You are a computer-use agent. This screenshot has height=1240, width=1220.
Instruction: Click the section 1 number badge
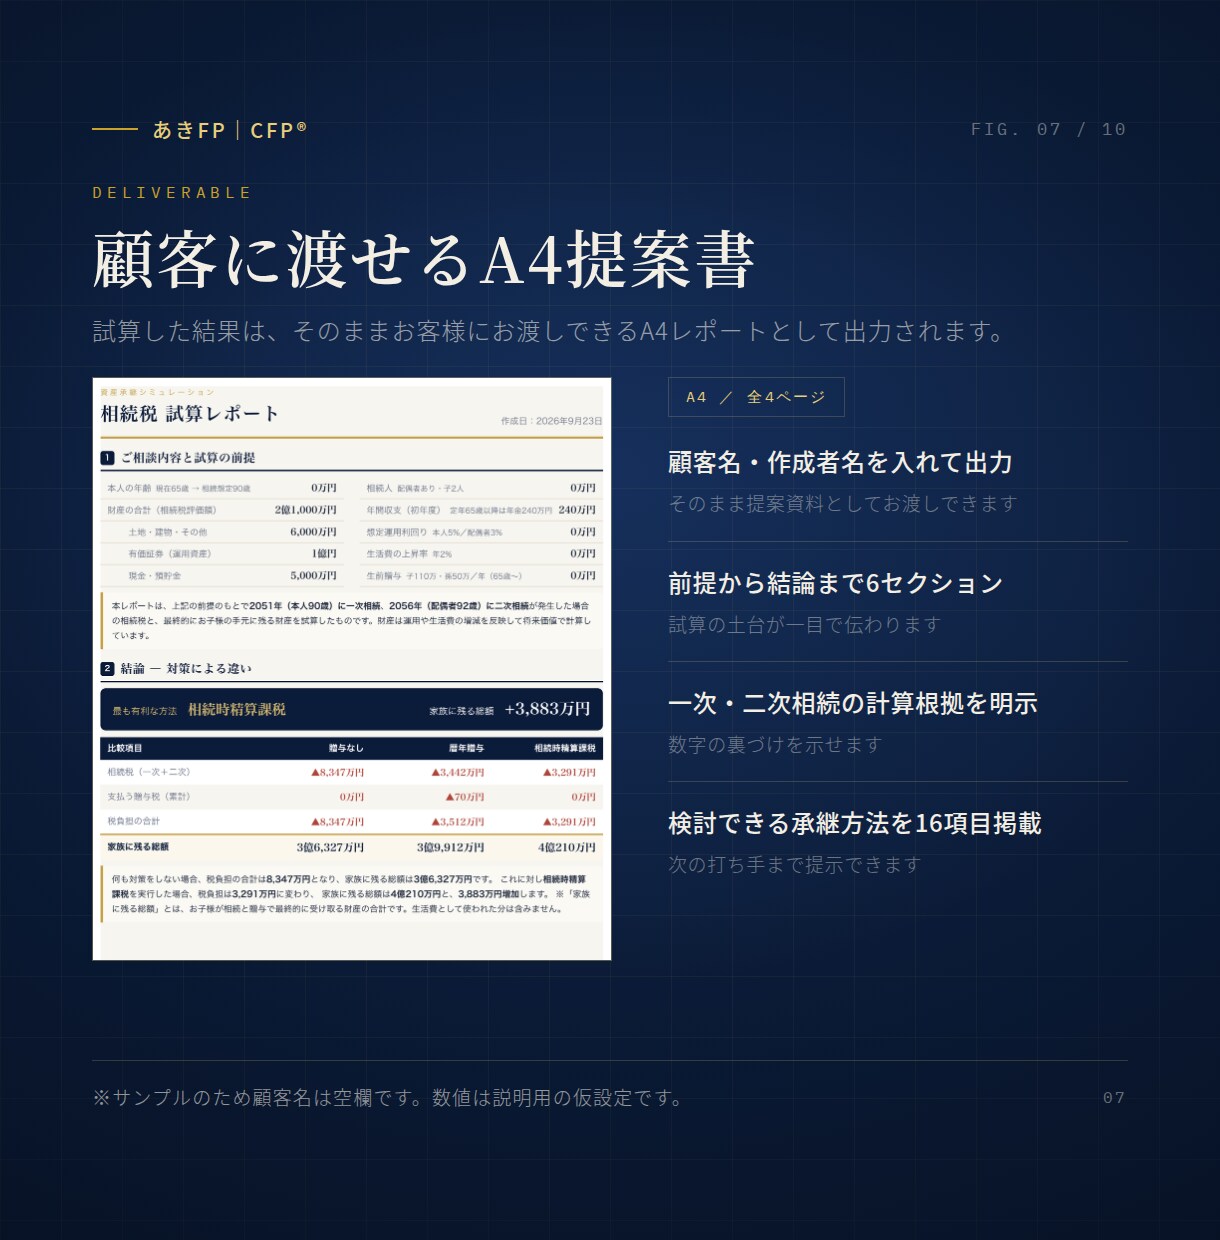pyautogui.click(x=107, y=458)
